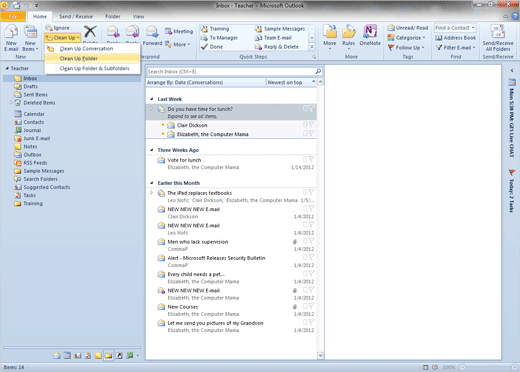The width and height of the screenshot is (520, 372).
Task: Open the Filter E-mail dropdown
Action: click(x=456, y=48)
